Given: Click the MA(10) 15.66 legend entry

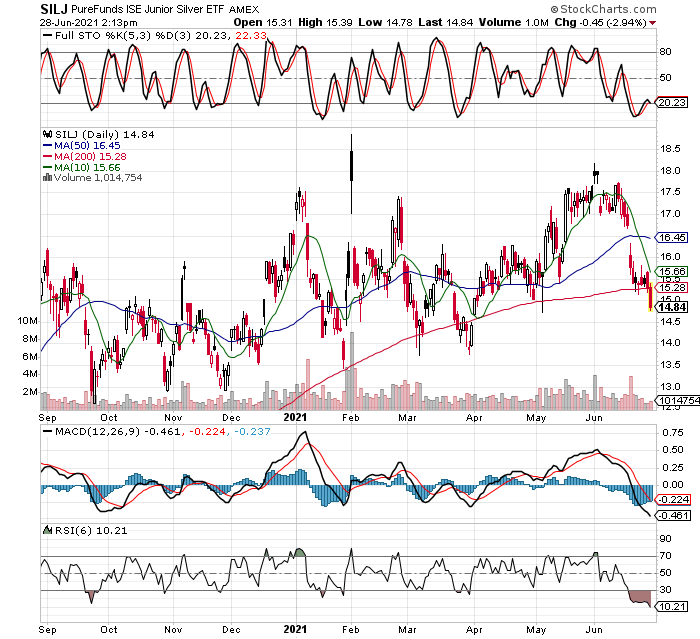Looking at the screenshot, I should pyautogui.click(x=87, y=167).
